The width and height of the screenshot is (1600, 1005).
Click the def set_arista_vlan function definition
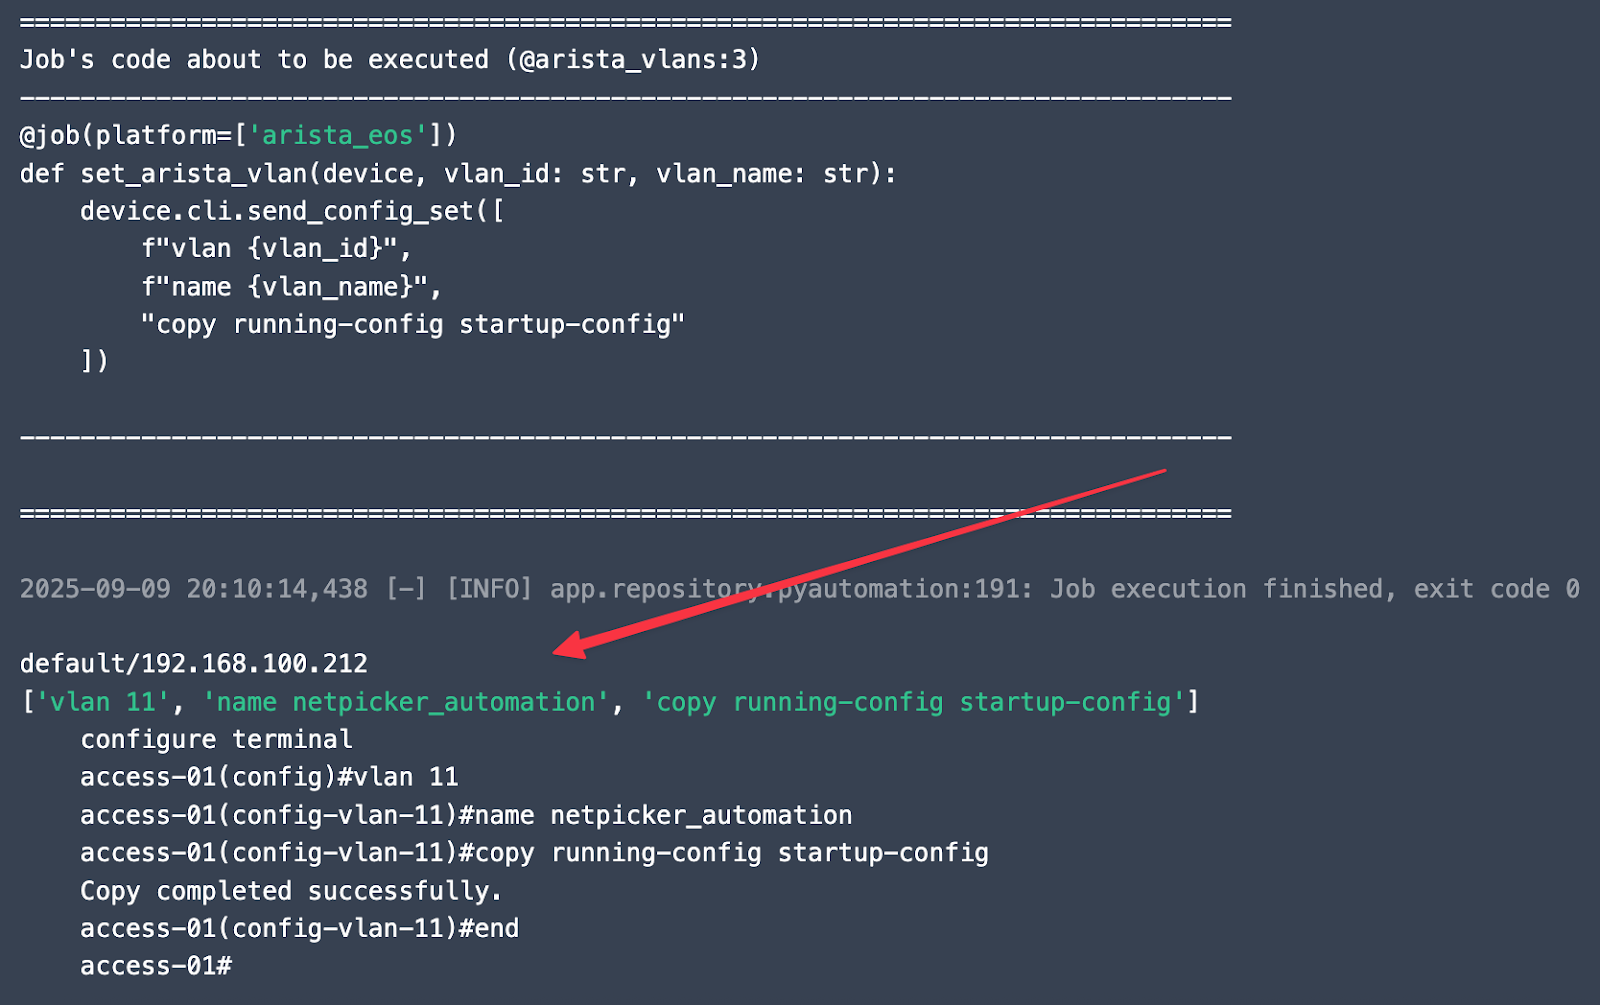point(457,174)
